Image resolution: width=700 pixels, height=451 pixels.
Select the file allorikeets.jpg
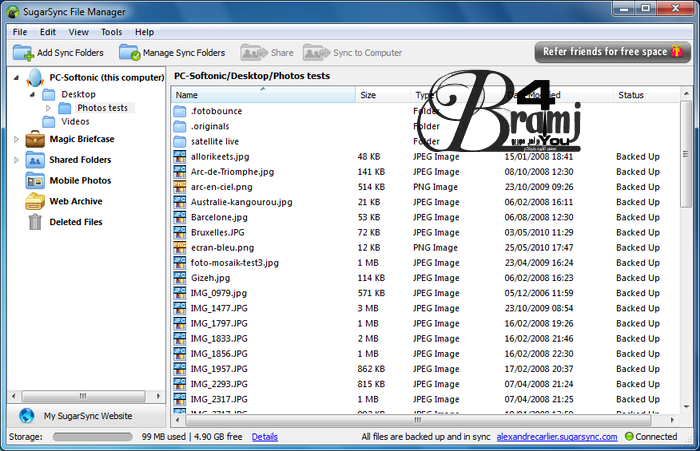point(219,157)
